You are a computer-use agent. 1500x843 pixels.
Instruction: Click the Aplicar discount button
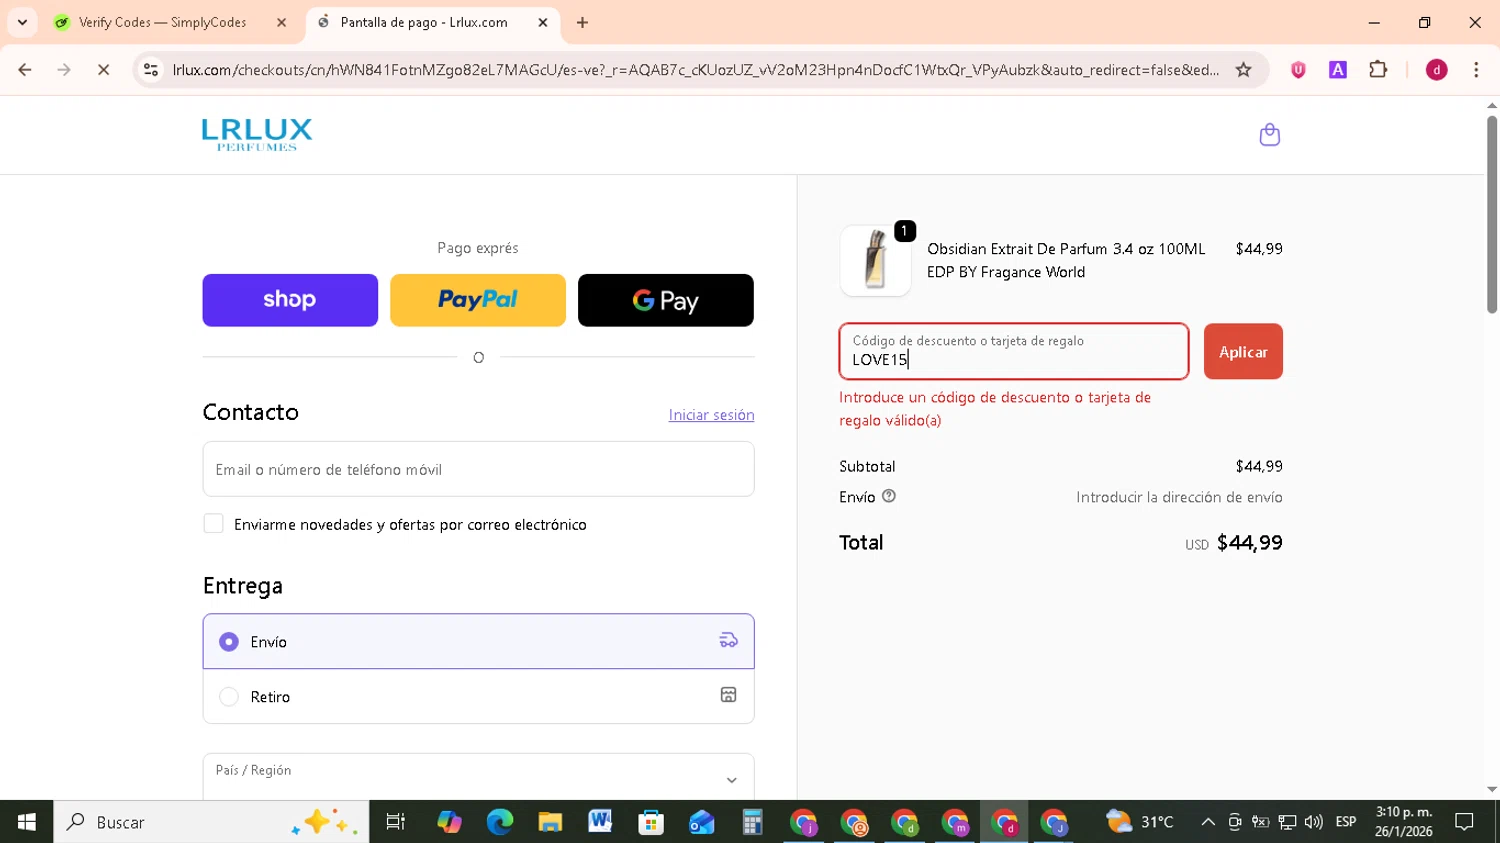tap(1243, 351)
